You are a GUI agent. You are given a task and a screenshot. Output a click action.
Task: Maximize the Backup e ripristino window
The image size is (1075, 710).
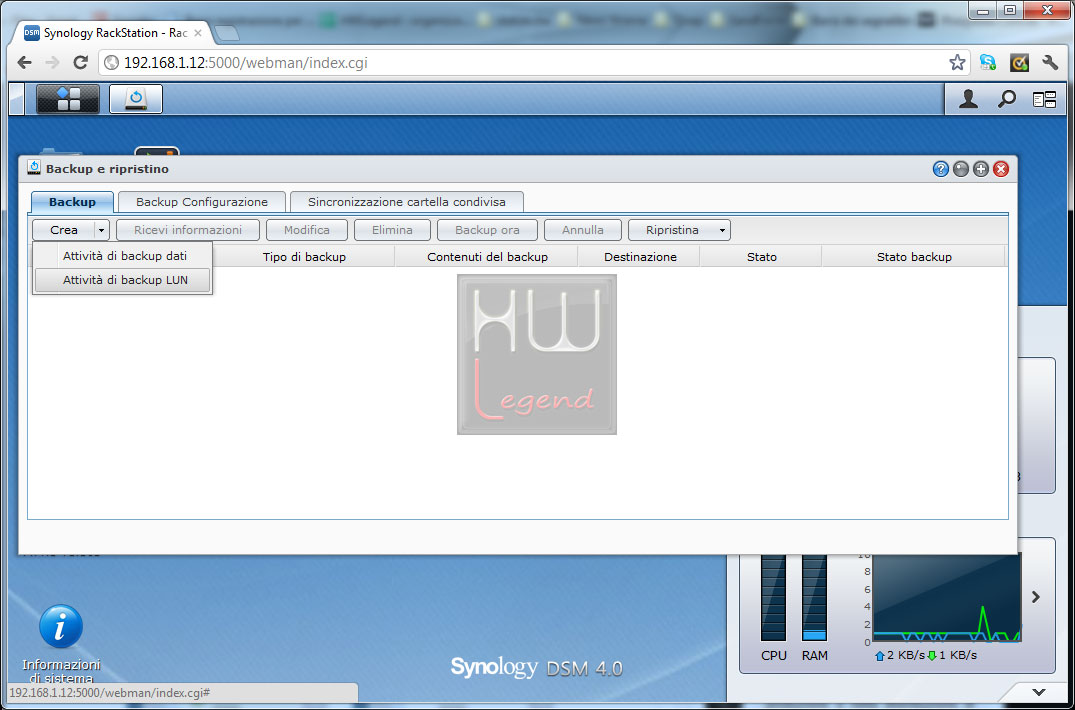pos(981,169)
